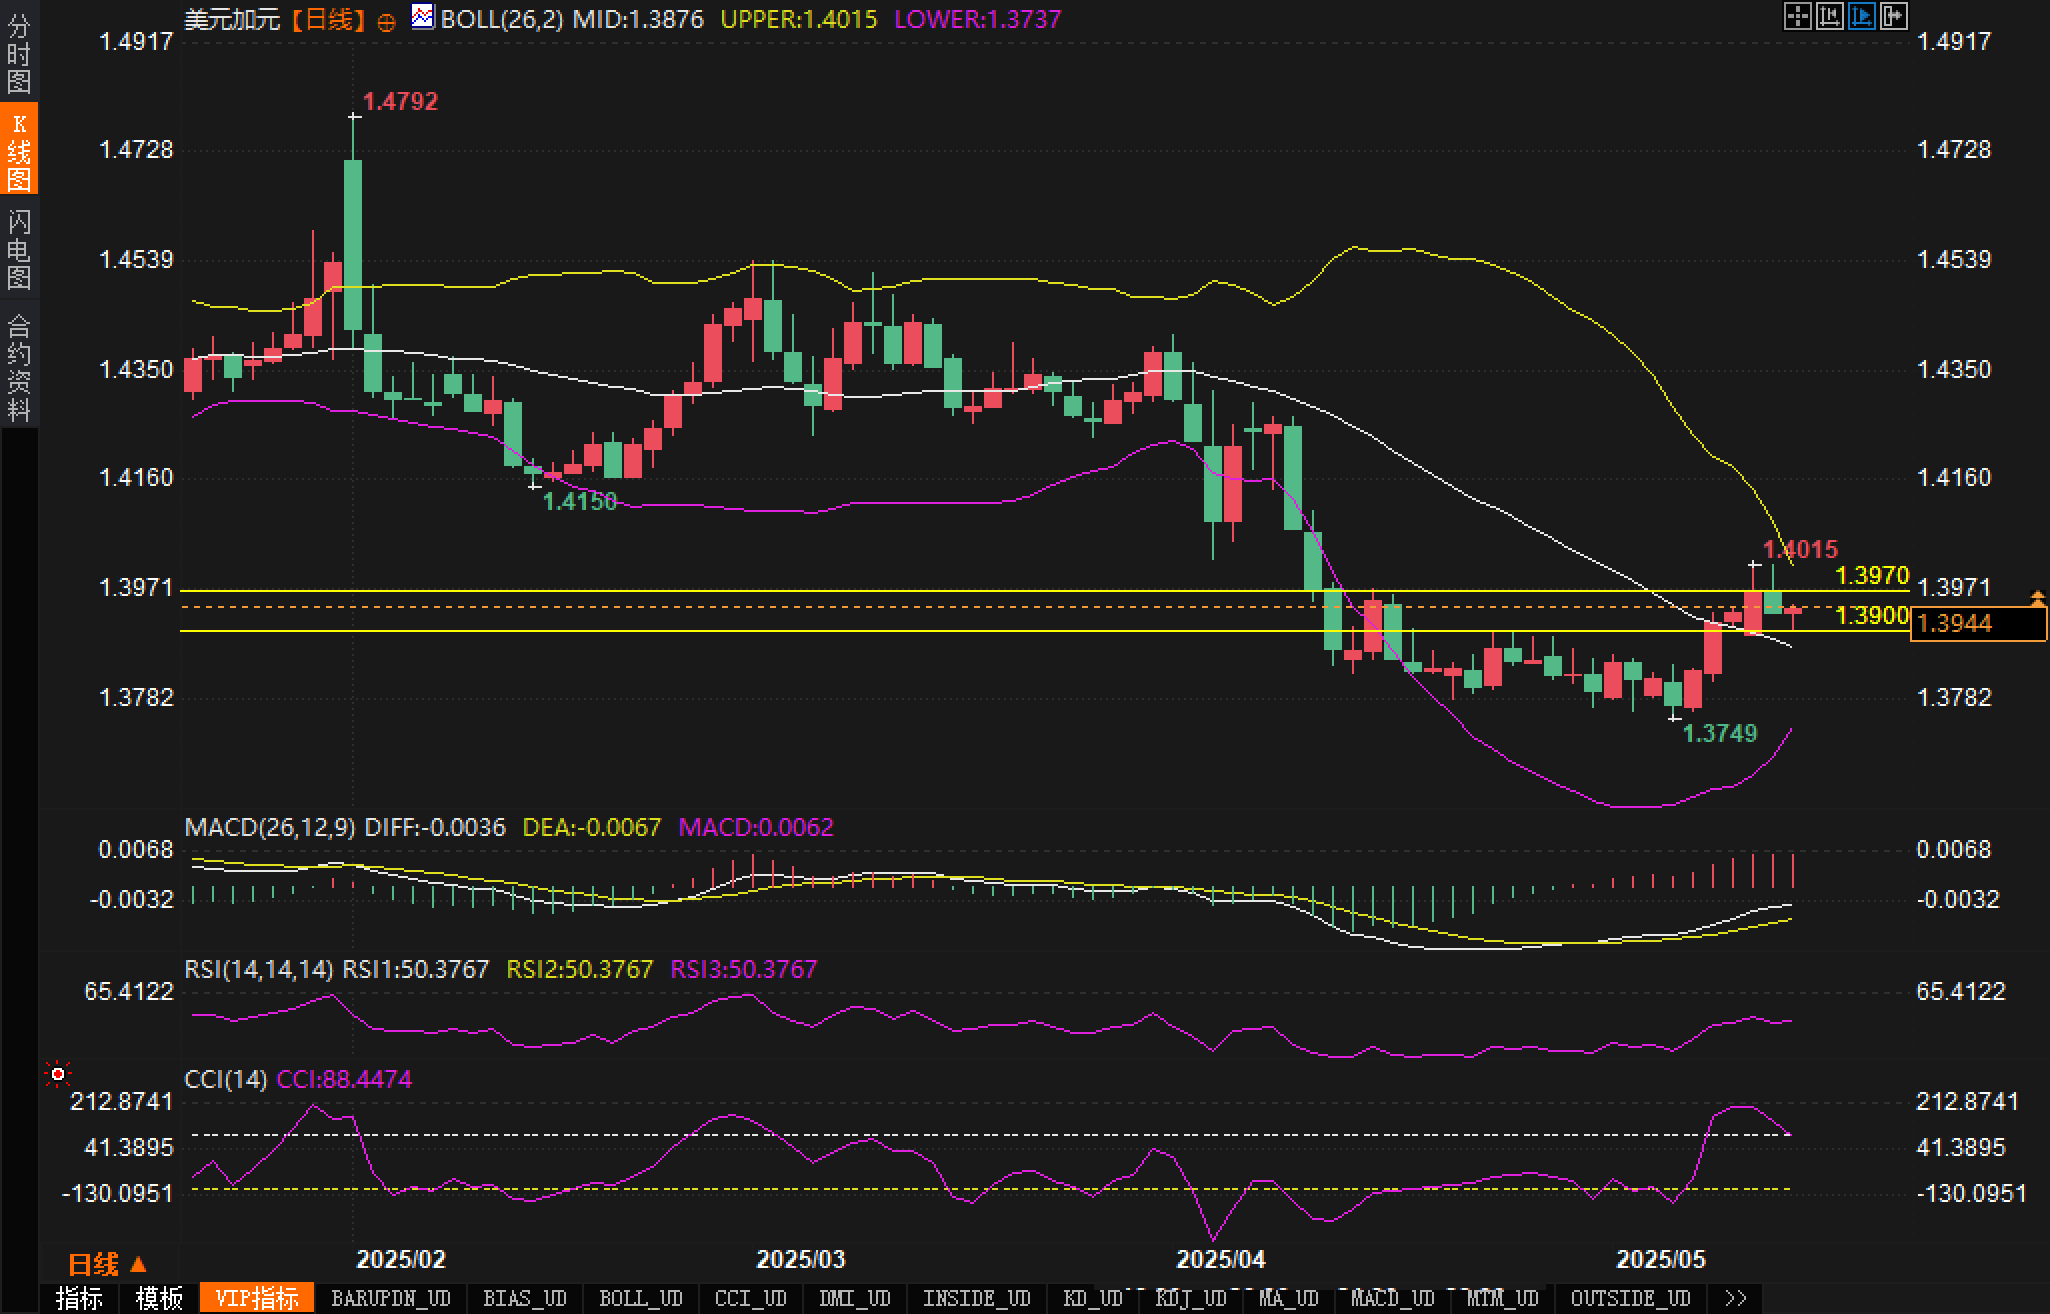Apply the MTM_UD indicator
This screenshot has width=2050, height=1314.
pos(1503,1298)
